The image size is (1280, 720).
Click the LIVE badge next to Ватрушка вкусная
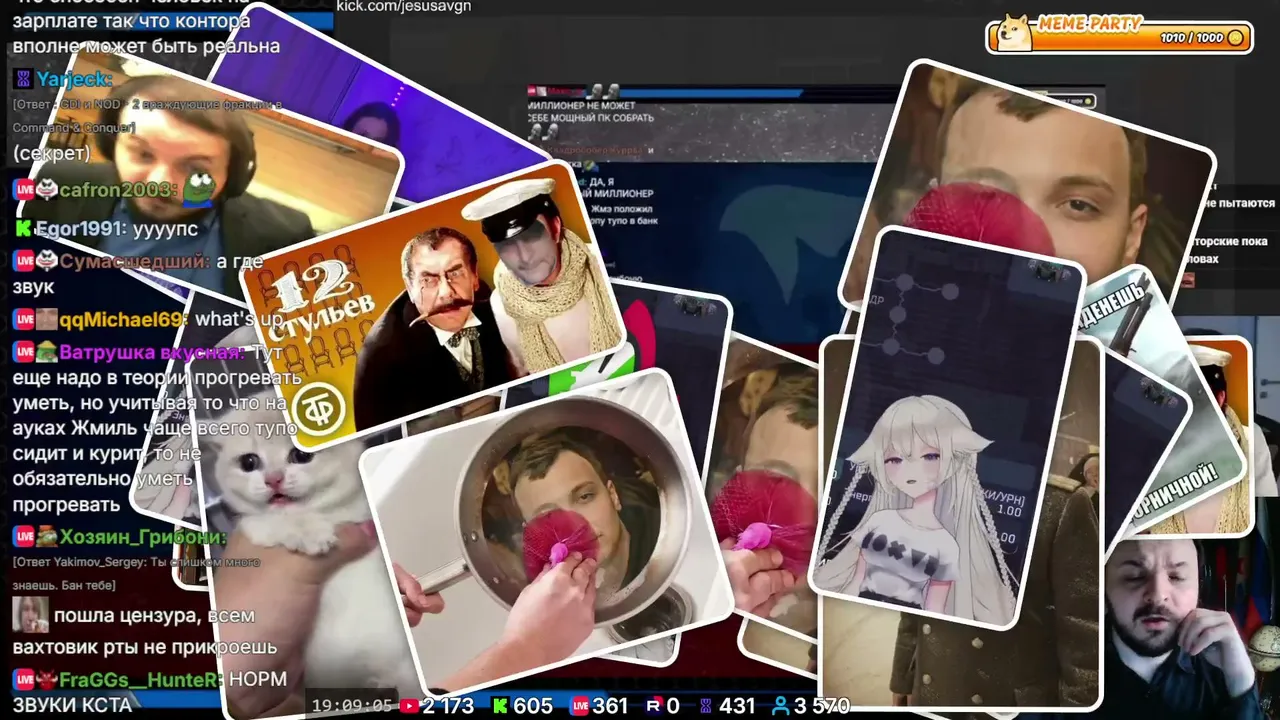click(23, 352)
